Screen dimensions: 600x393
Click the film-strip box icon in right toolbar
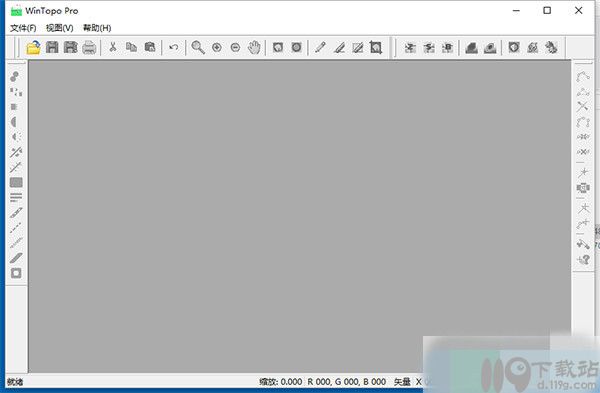click(x=583, y=188)
